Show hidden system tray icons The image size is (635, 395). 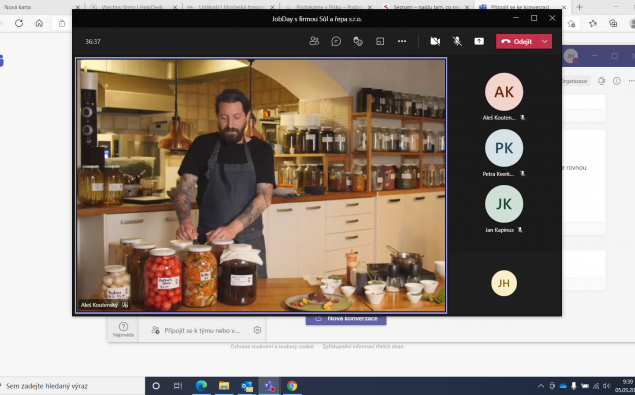point(541,386)
